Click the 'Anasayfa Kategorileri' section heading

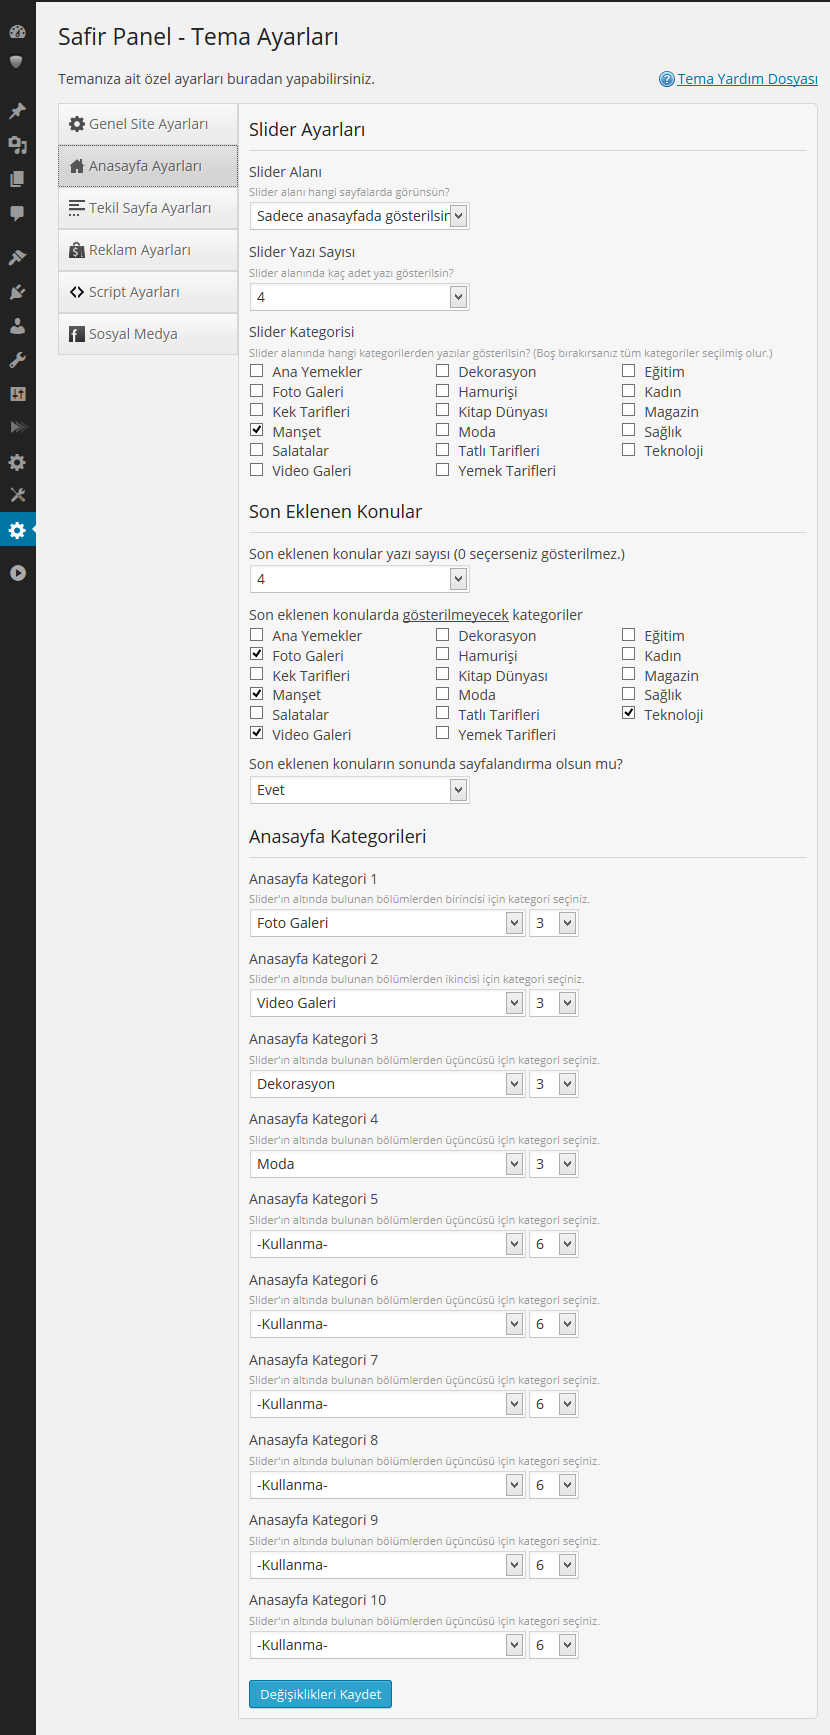pyautogui.click(x=338, y=837)
